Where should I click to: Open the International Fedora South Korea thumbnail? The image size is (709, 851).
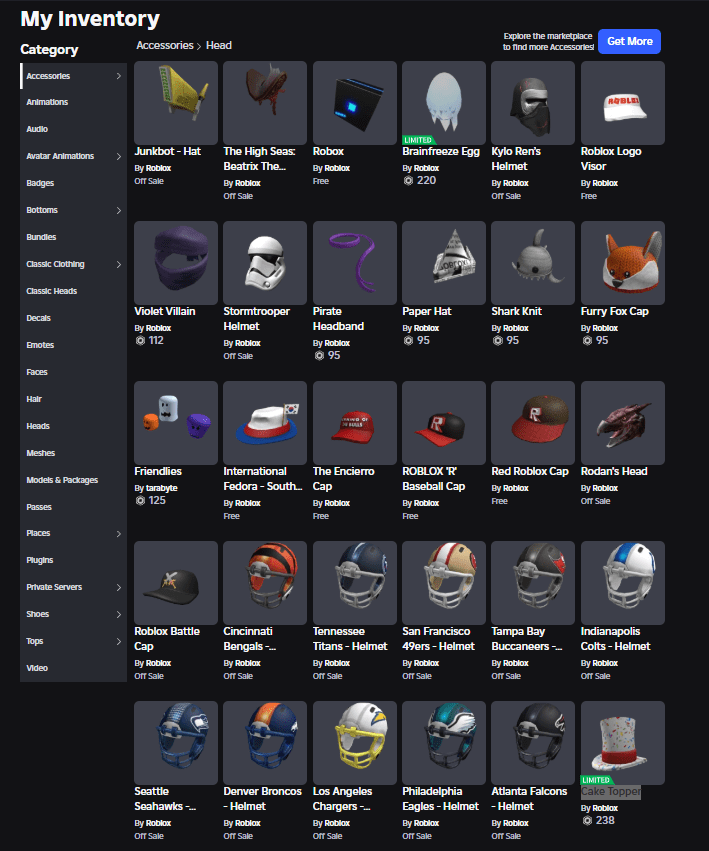click(x=265, y=423)
